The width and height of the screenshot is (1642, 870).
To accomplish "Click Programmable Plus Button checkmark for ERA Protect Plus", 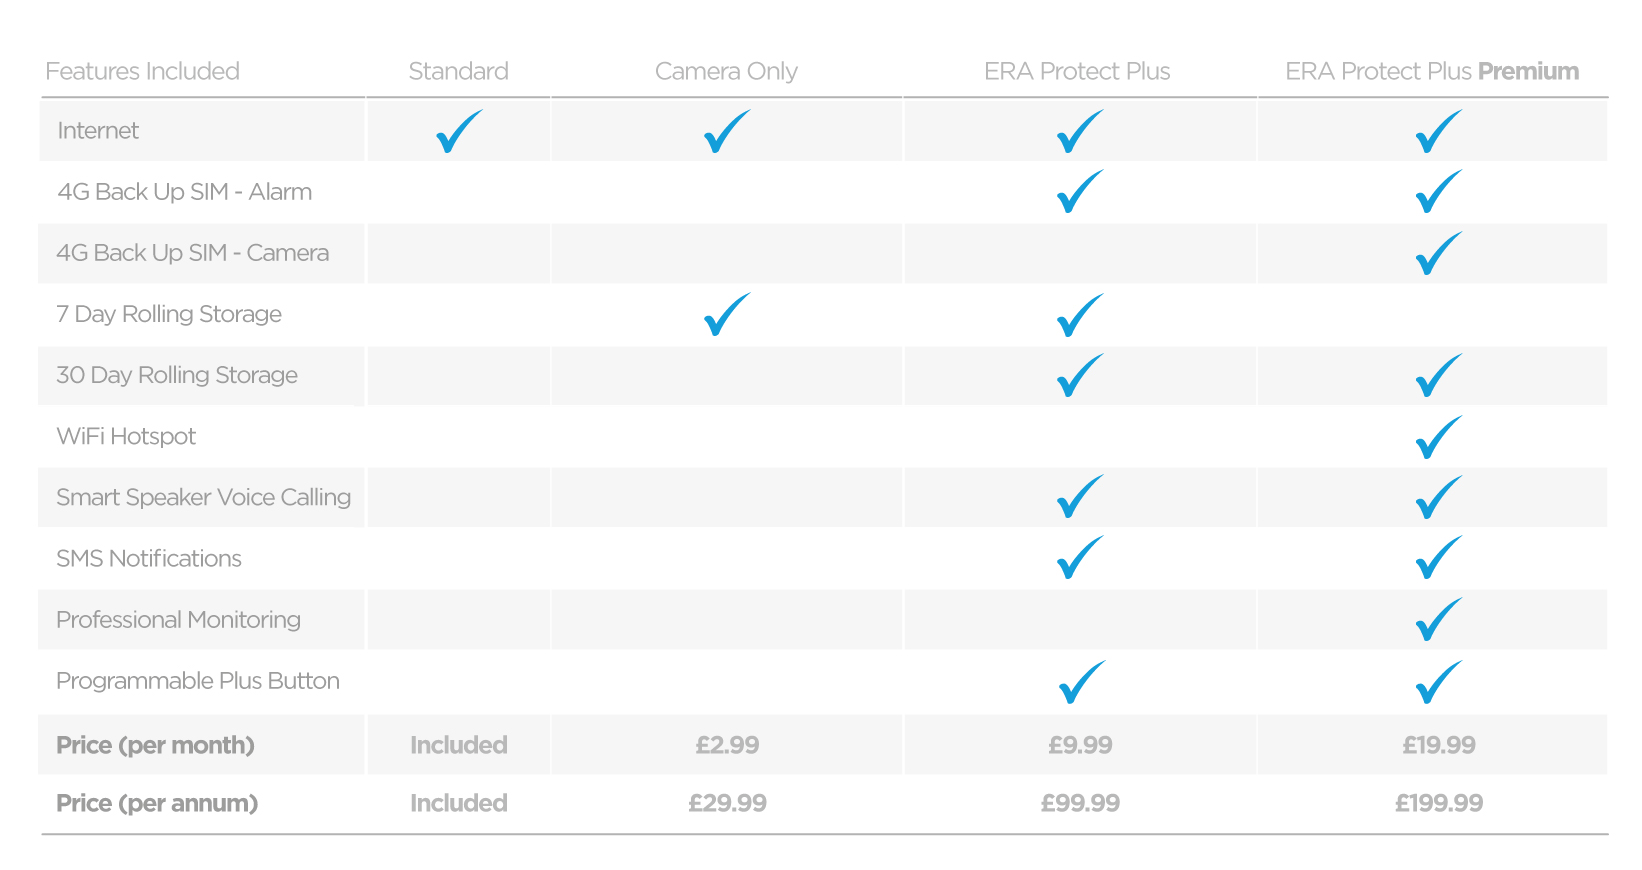I will click(1080, 683).
